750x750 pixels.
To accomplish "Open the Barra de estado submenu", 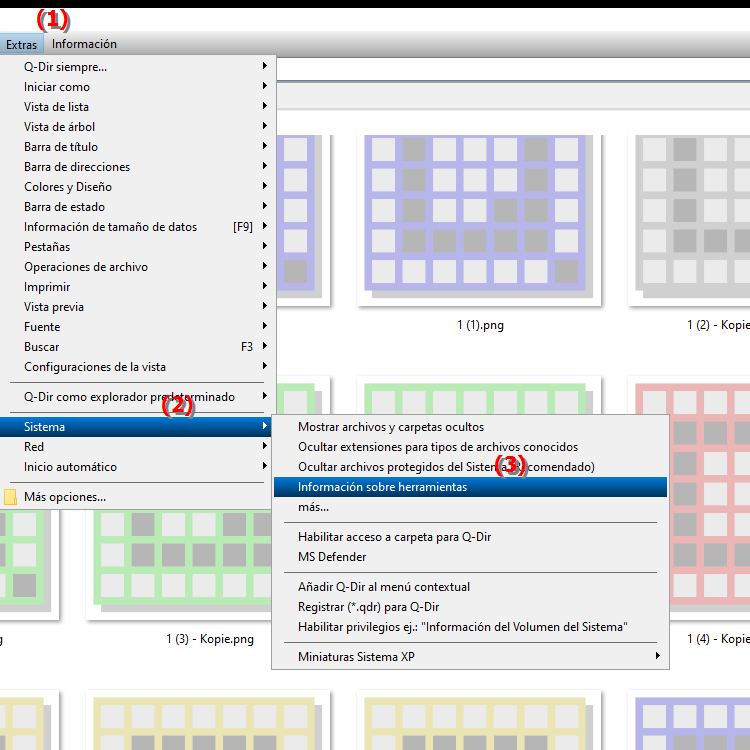I will click(x=138, y=207).
